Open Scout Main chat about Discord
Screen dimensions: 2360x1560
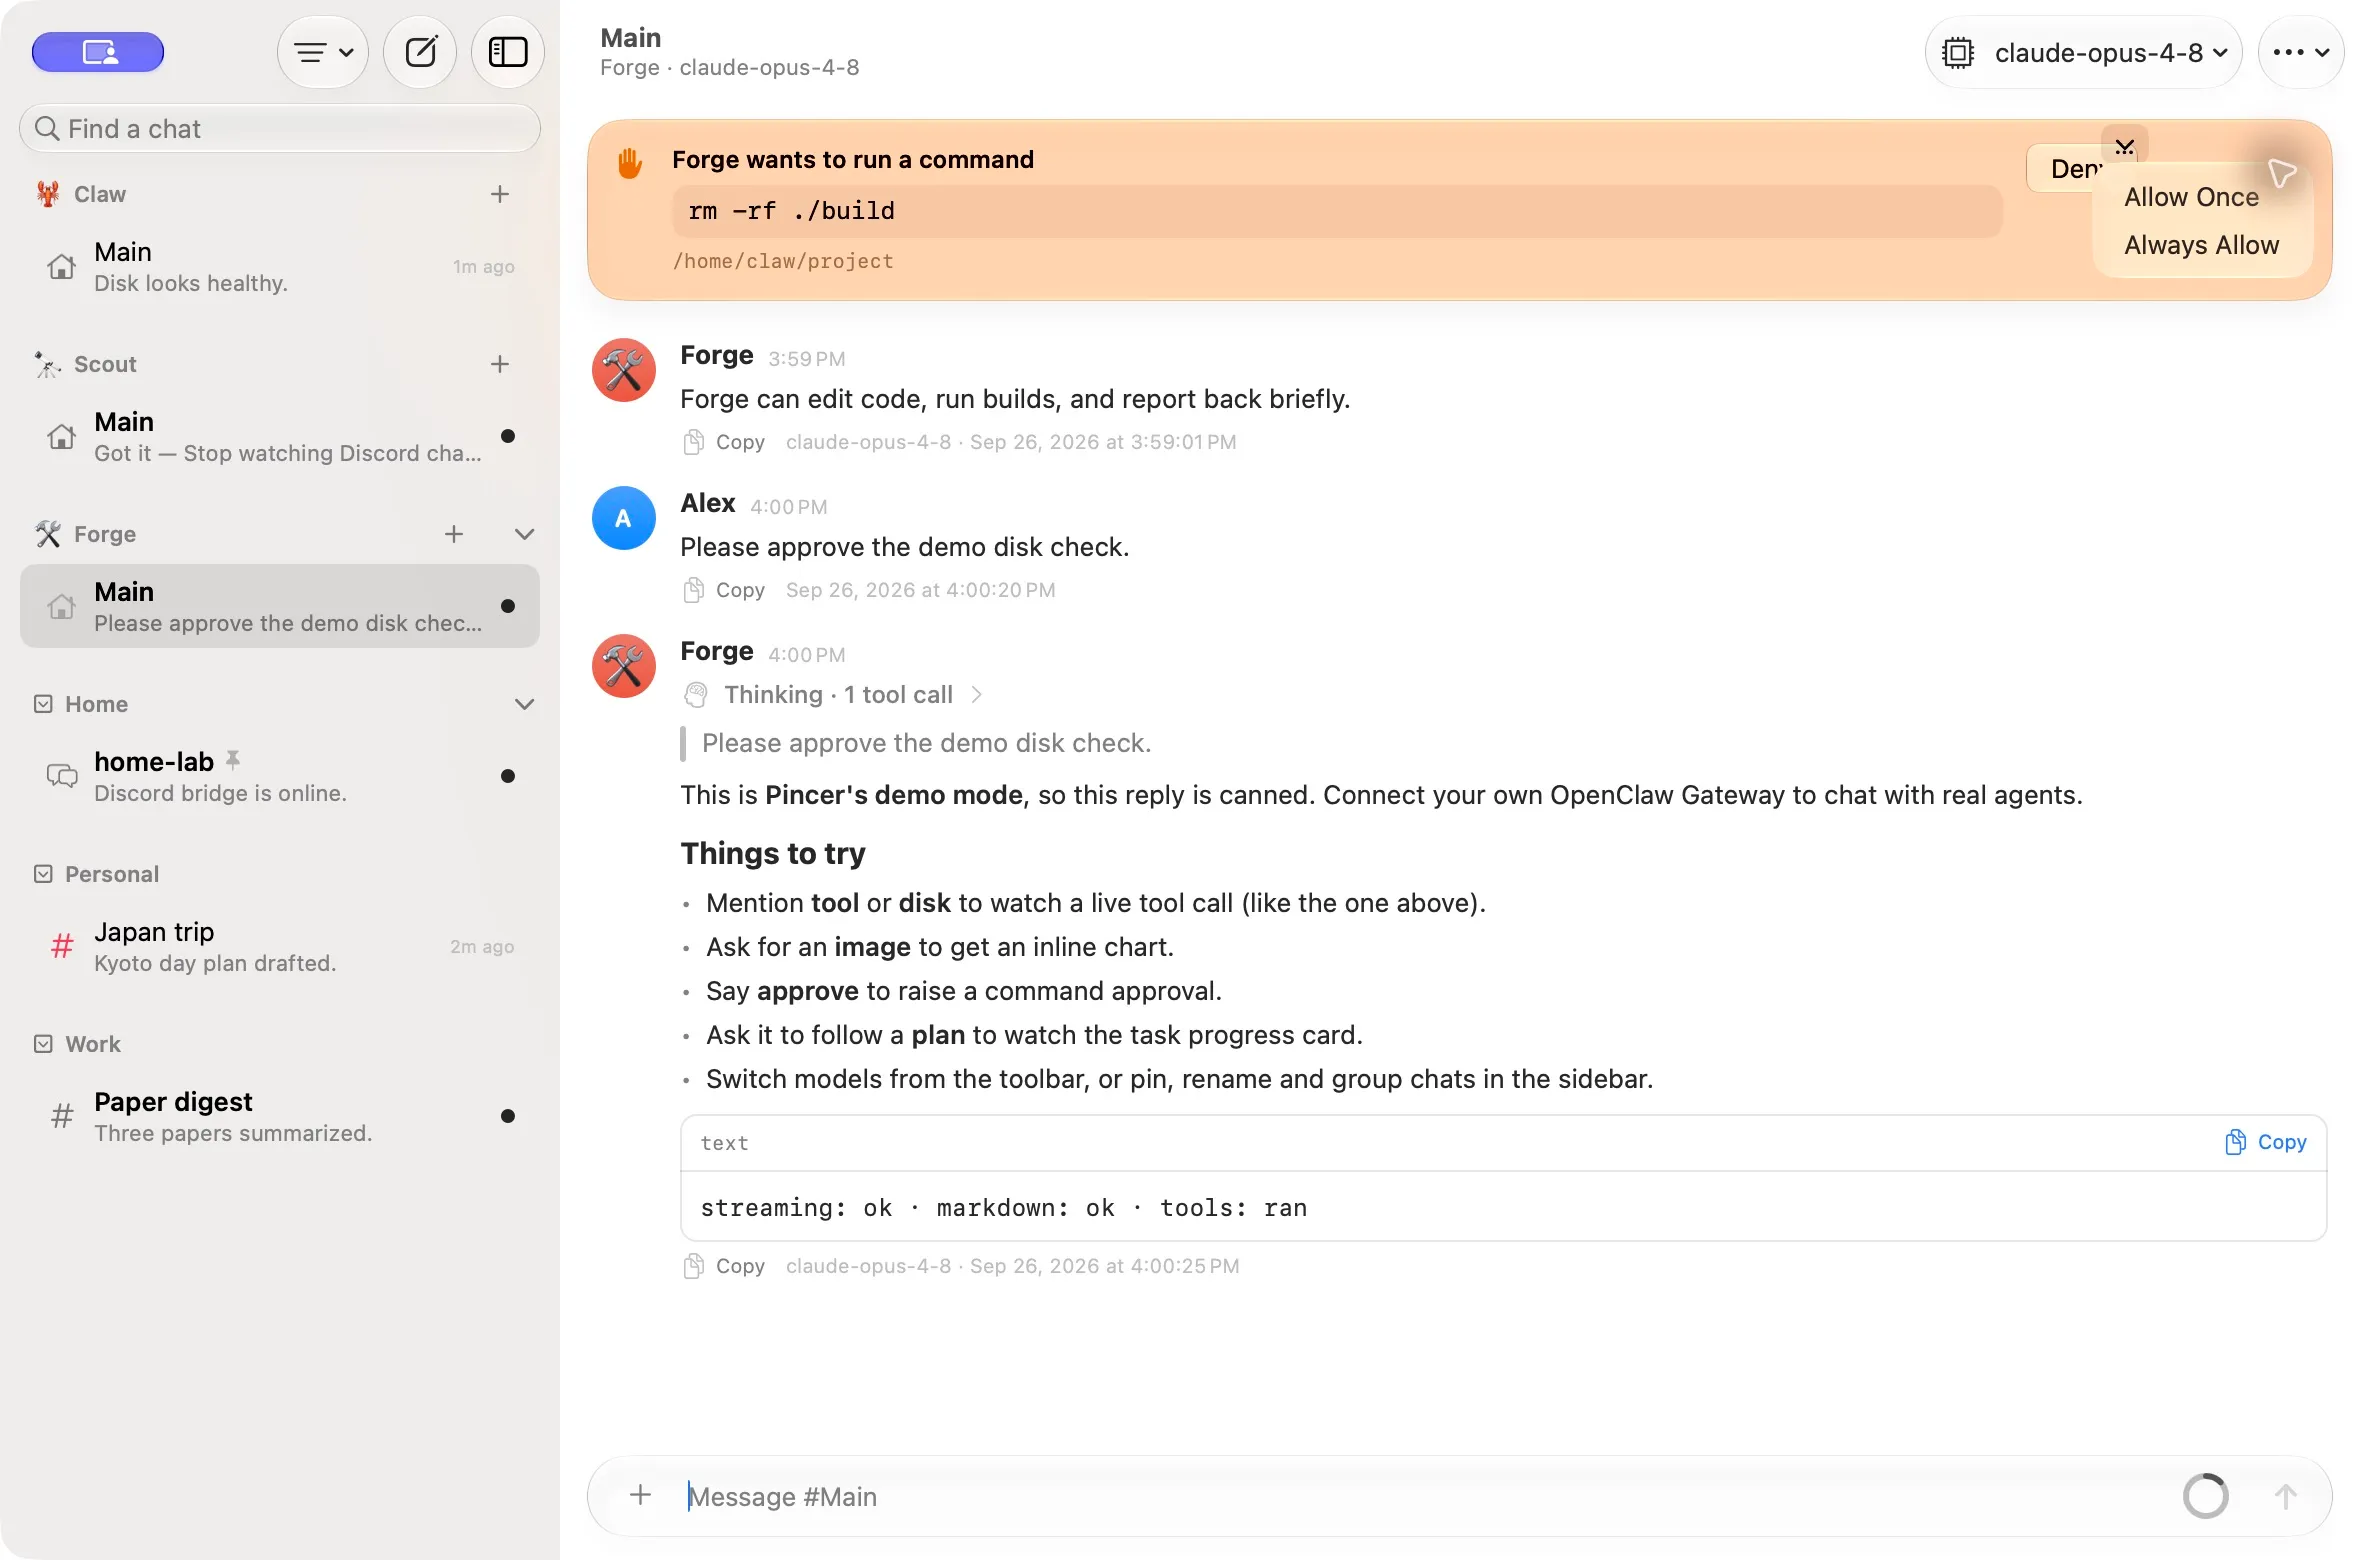tap(280, 437)
